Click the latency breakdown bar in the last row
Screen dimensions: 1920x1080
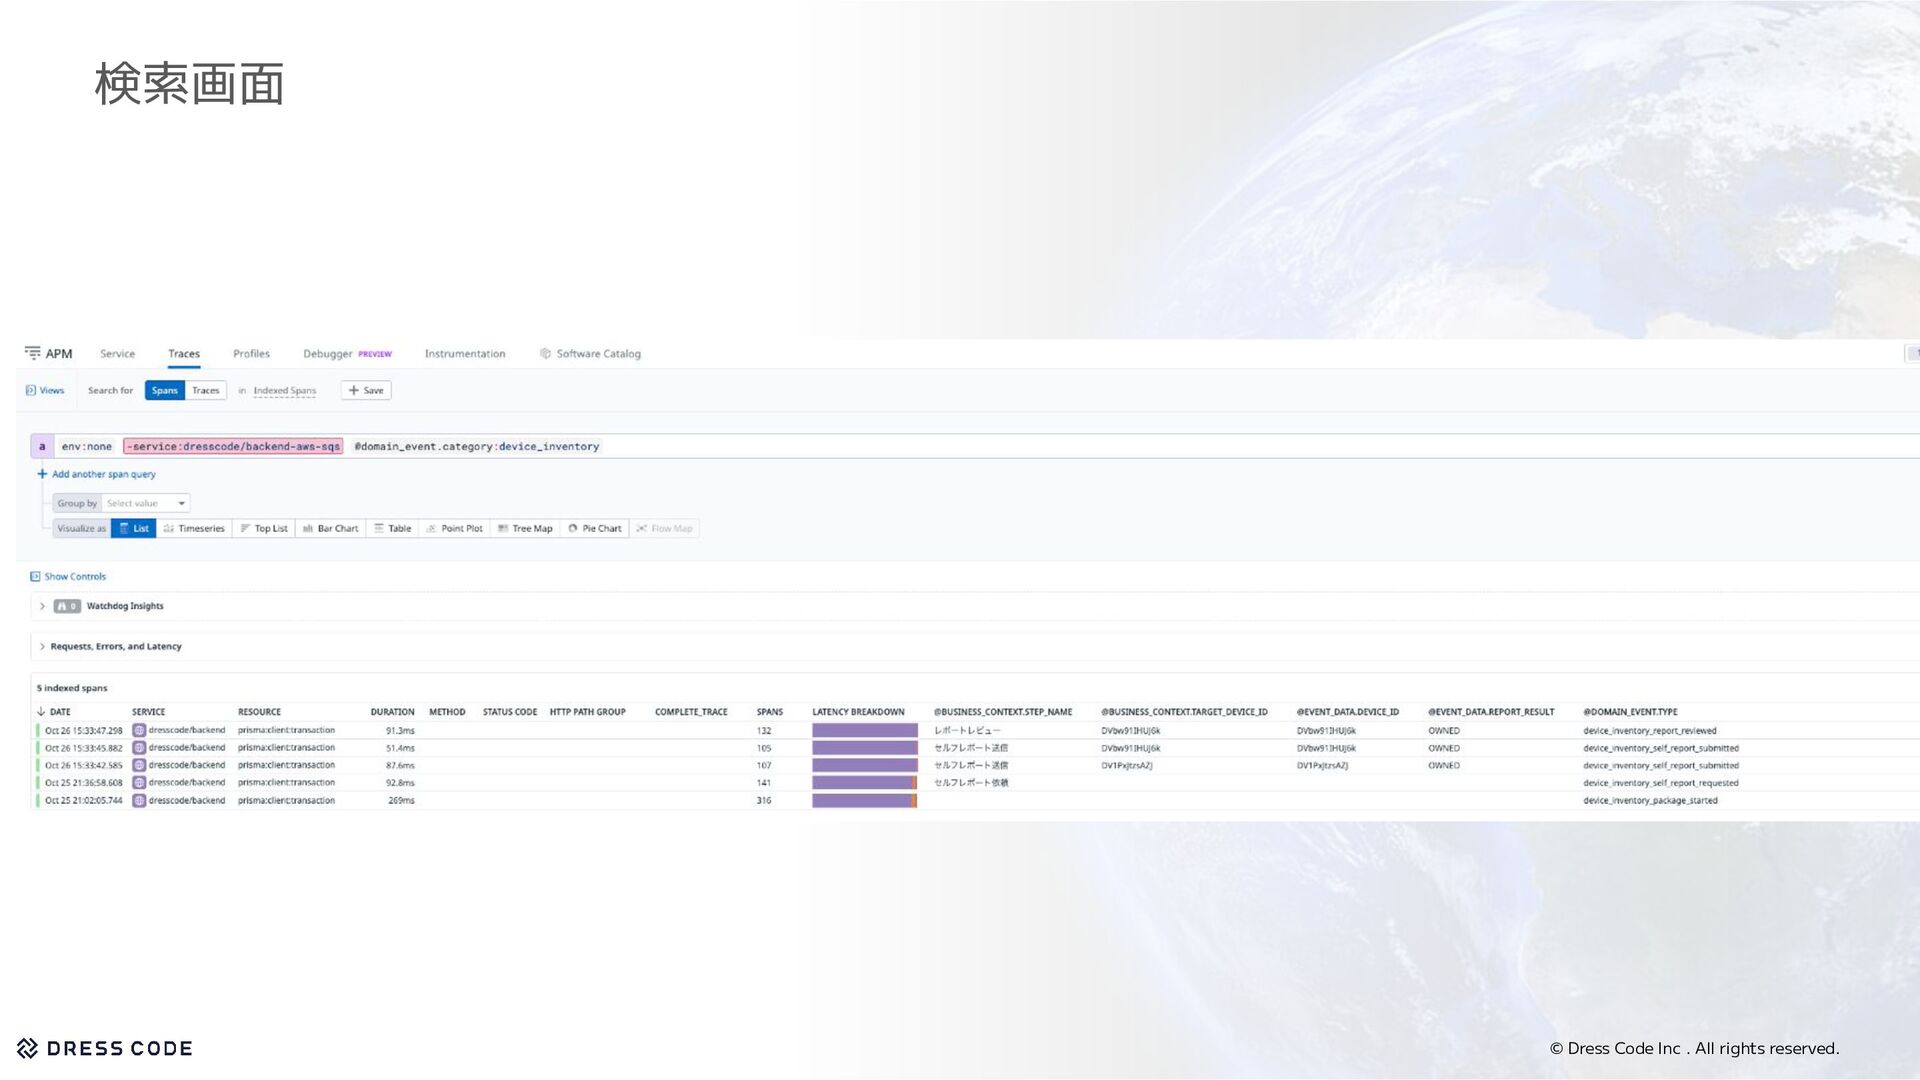(864, 801)
